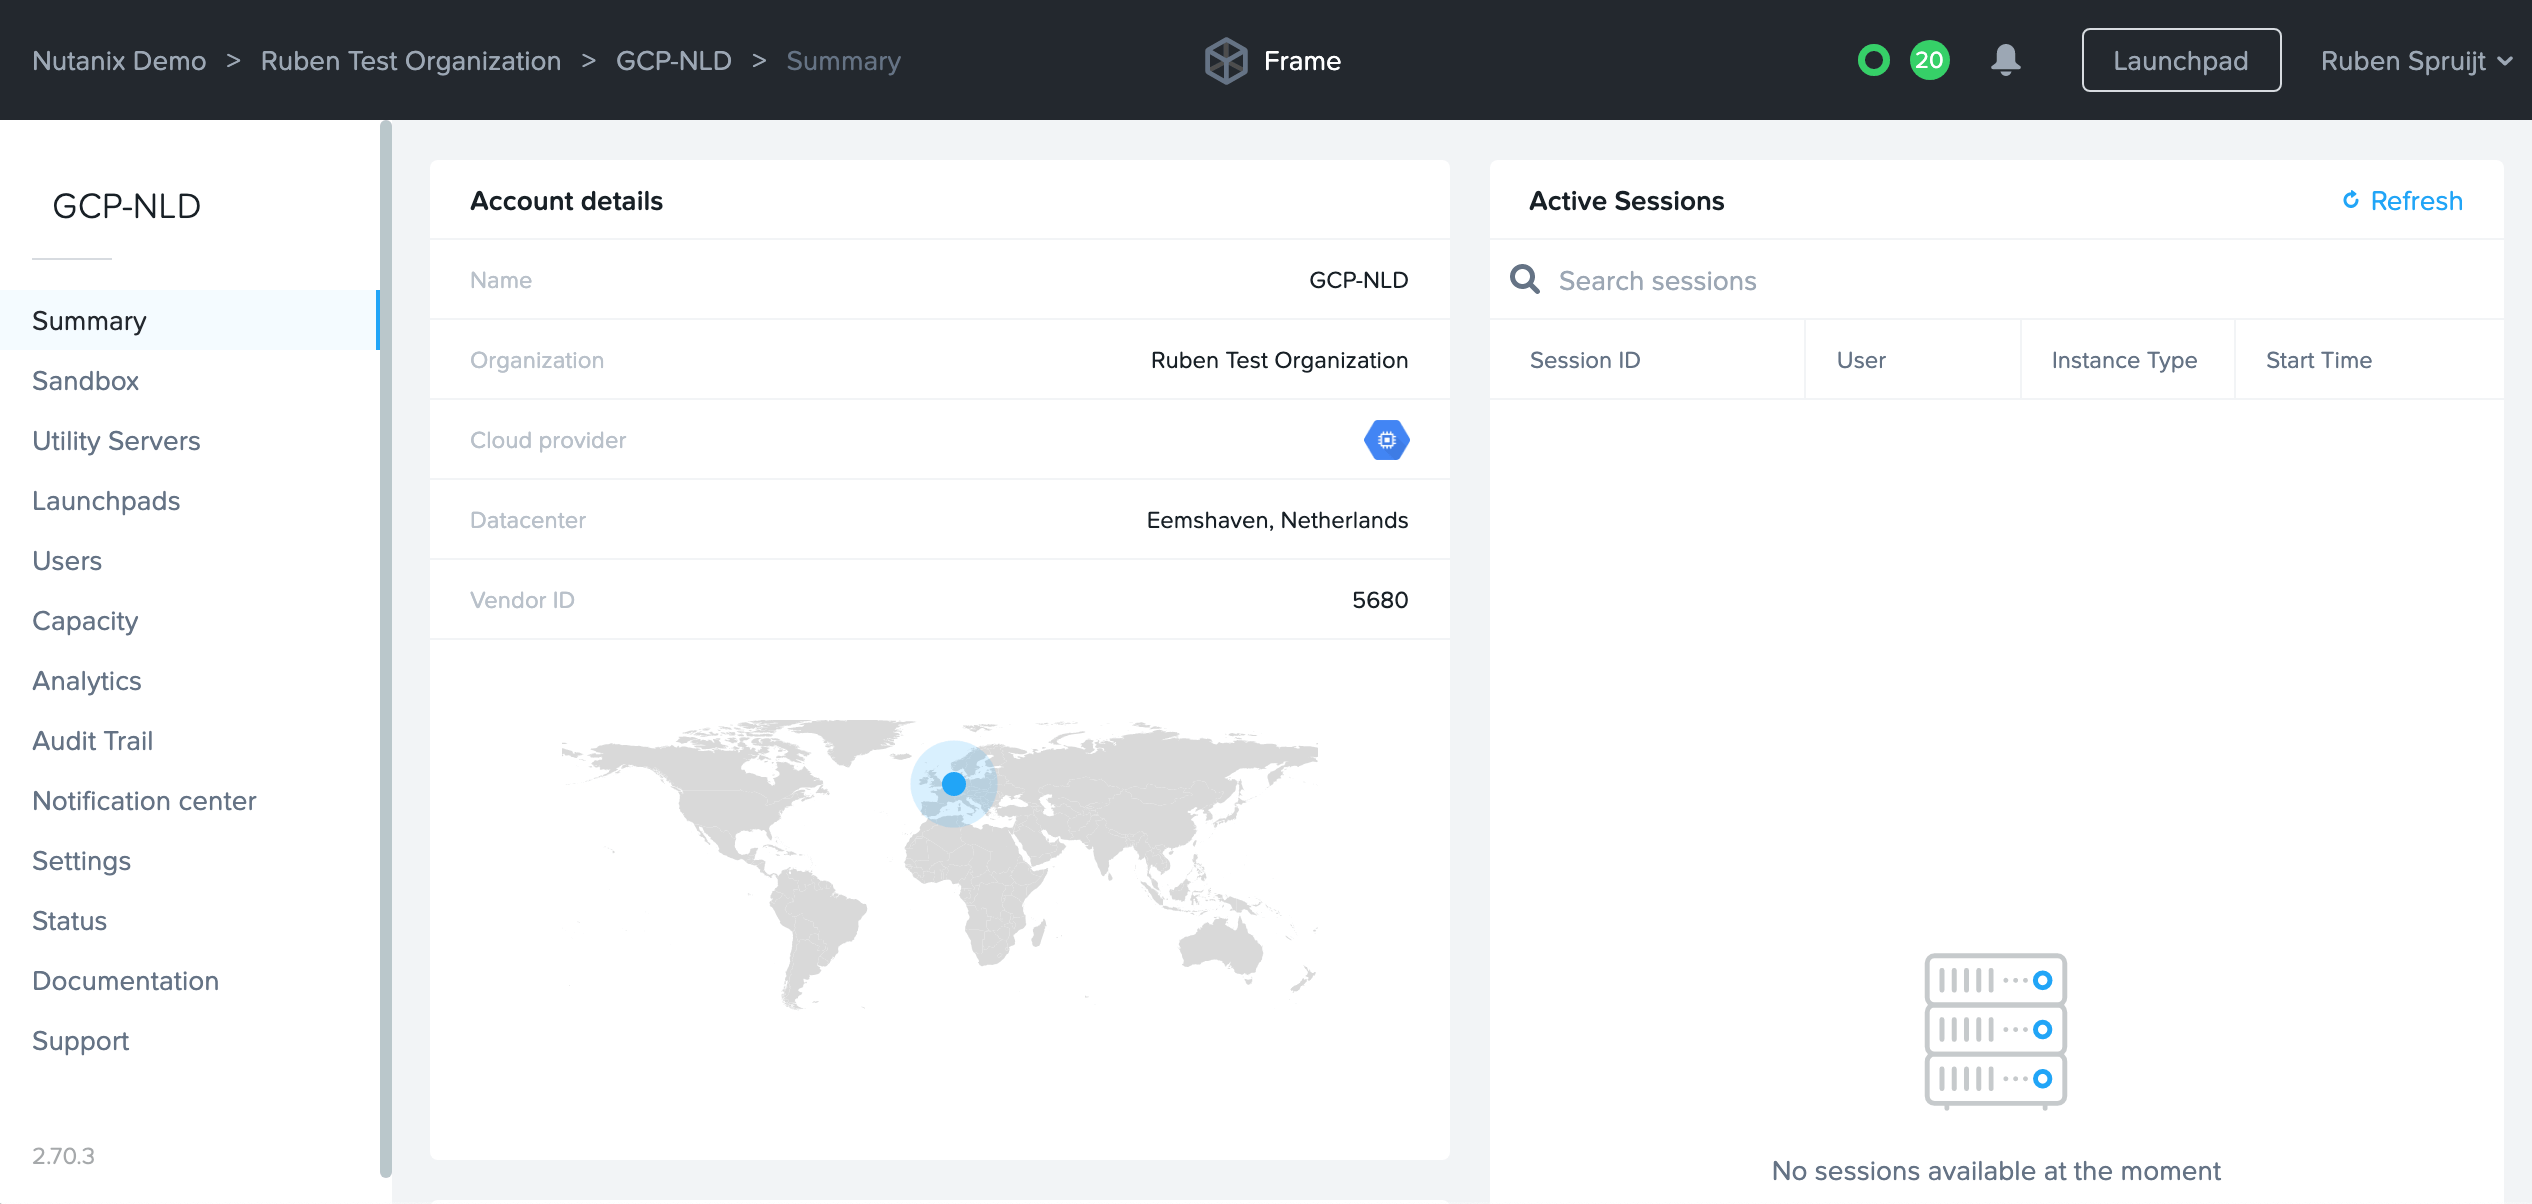Screen dimensions: 2532x1204
Task: Toggle the Notification center sidebar item
Action: (142, 801)
